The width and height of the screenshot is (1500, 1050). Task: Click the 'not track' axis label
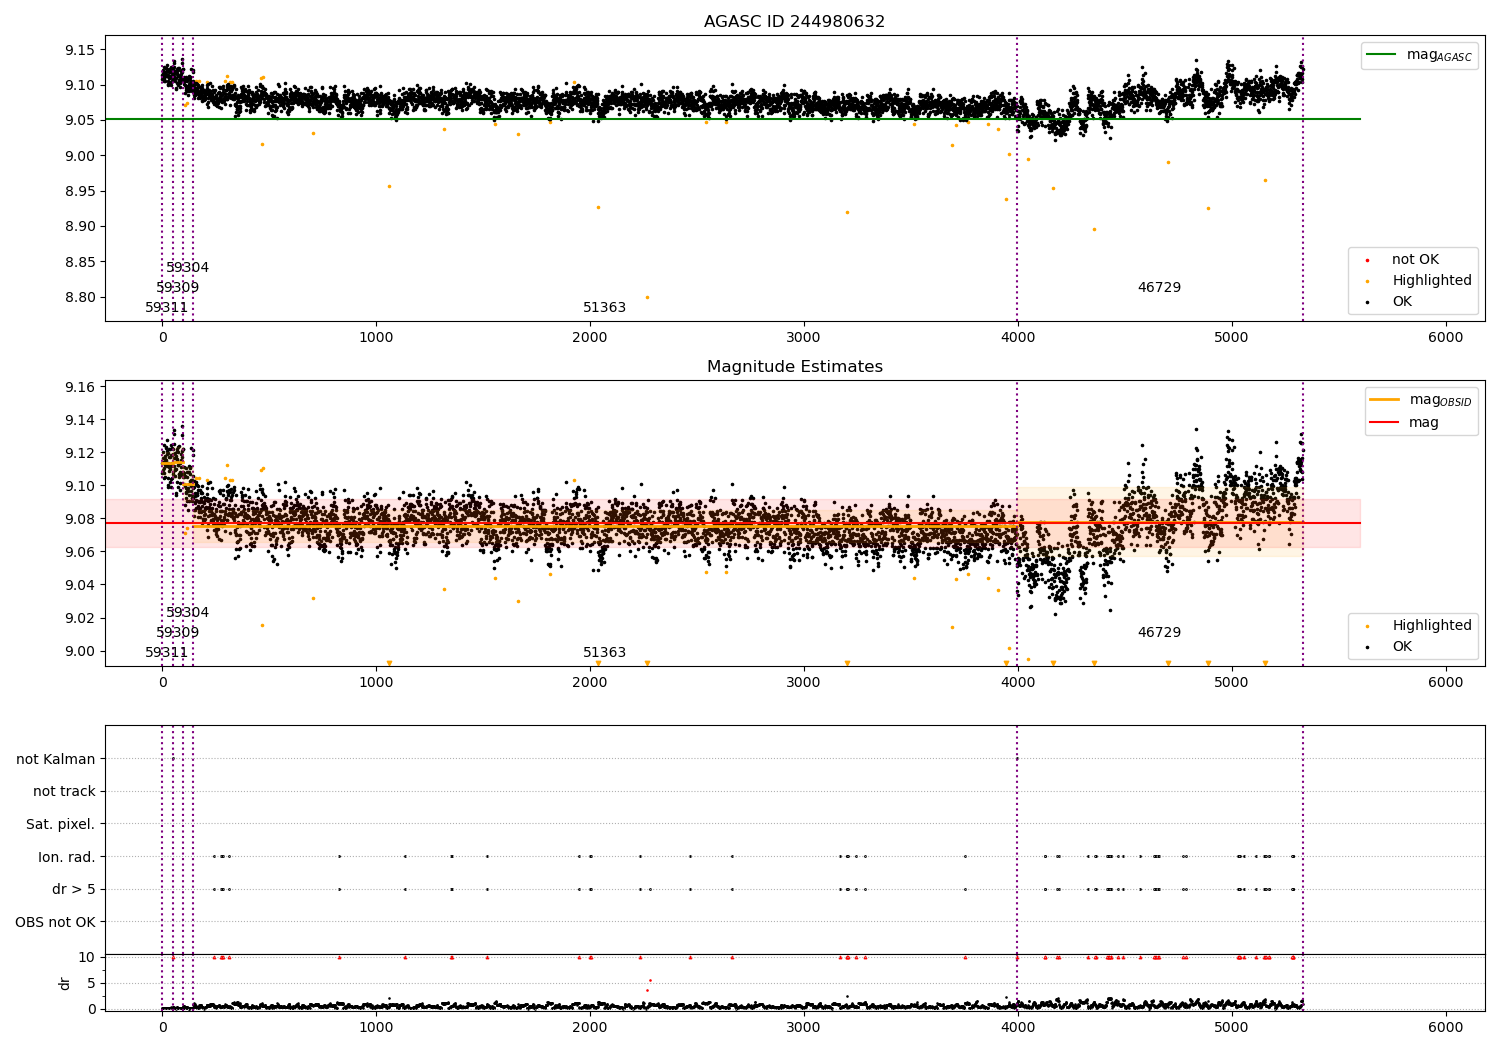[64, 792]
